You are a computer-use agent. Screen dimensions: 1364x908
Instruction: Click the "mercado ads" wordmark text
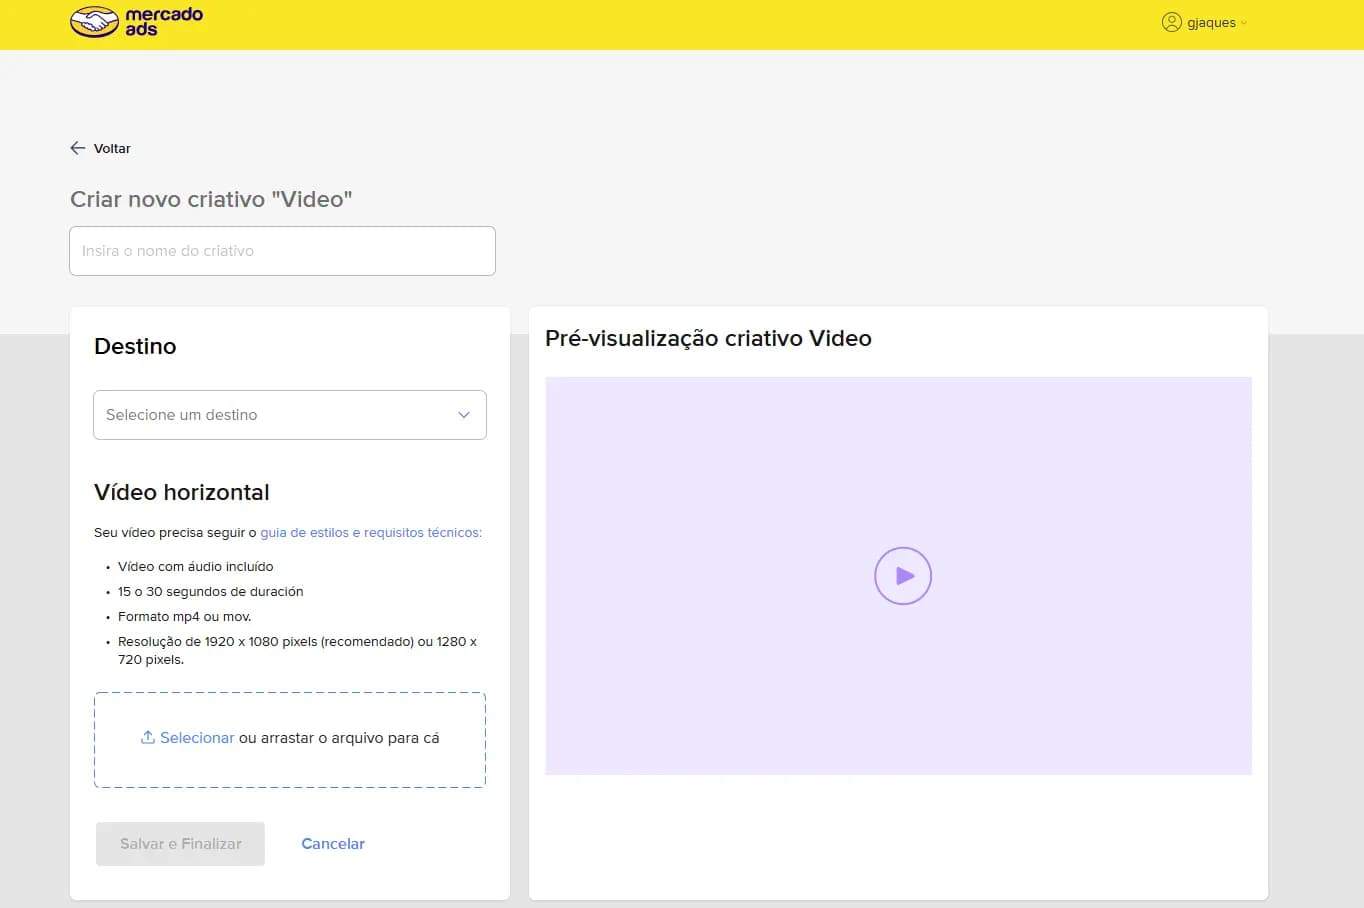point(164,22)
